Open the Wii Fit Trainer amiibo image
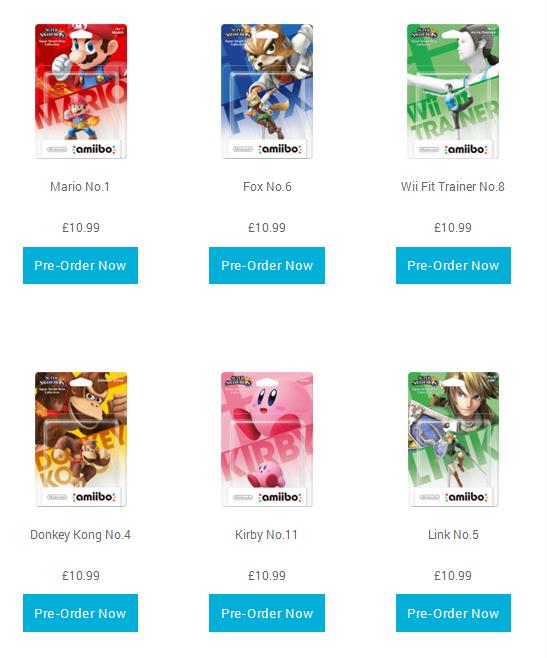This screenshot has width=547, height=658. coord(453,91)
